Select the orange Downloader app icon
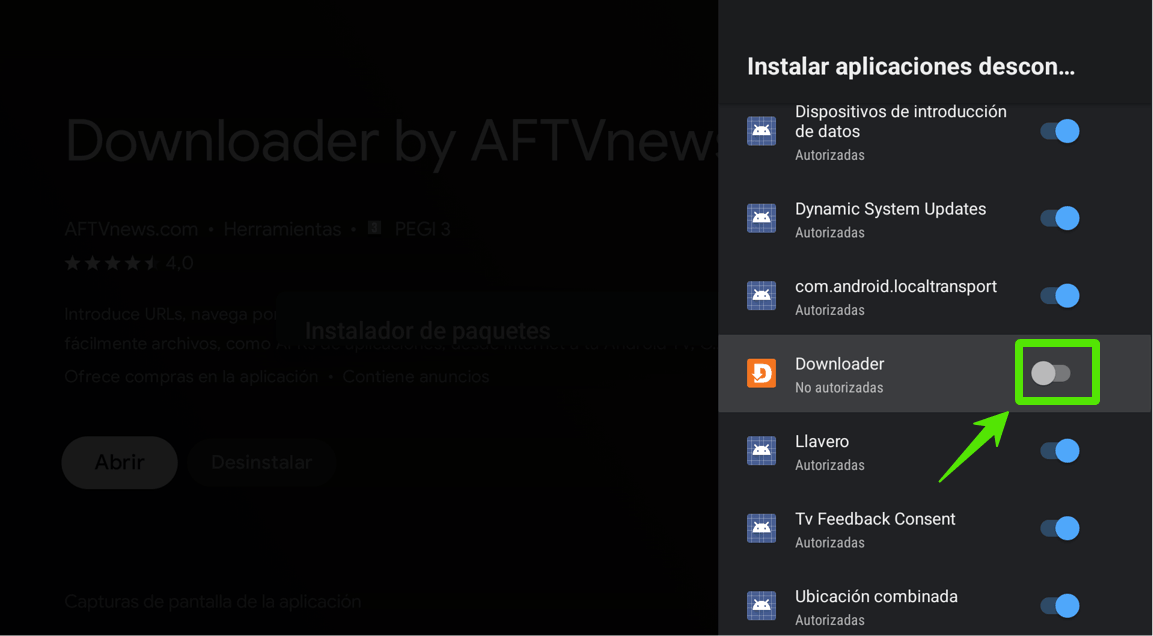The width and height of the screenshot is (1153, 636). 761,374
